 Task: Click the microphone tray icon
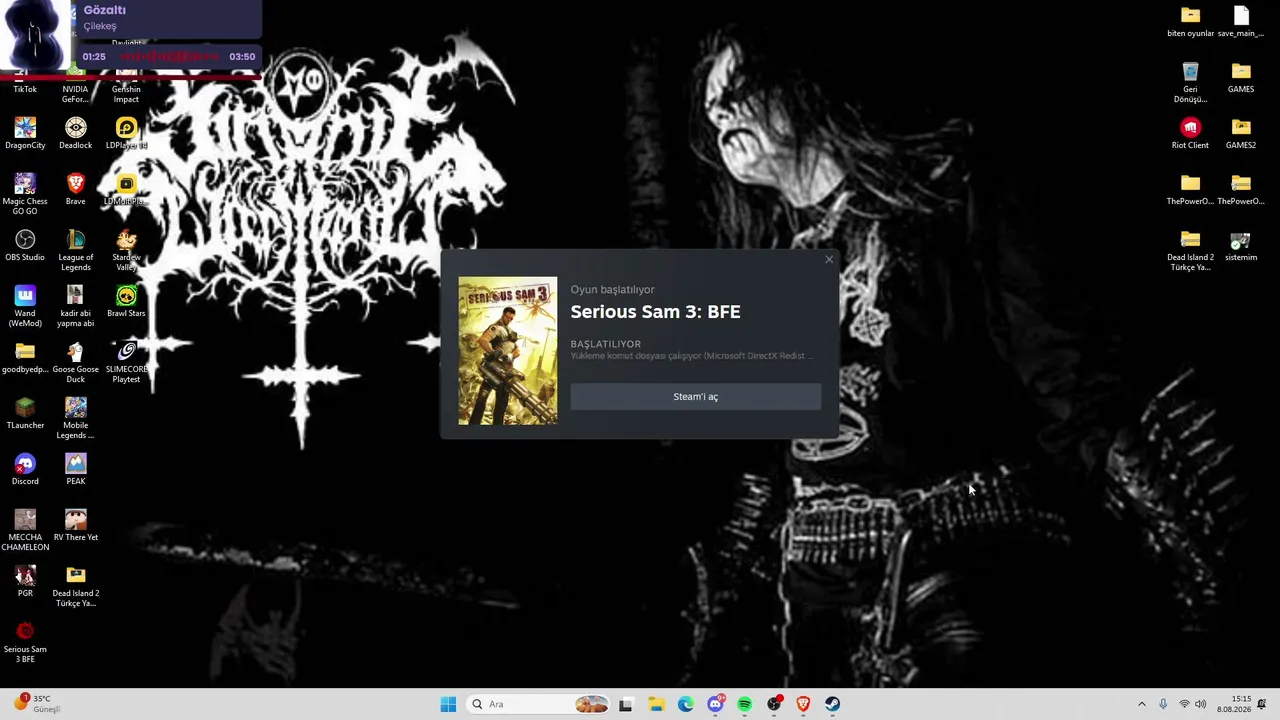click(x=1163, y=704)
